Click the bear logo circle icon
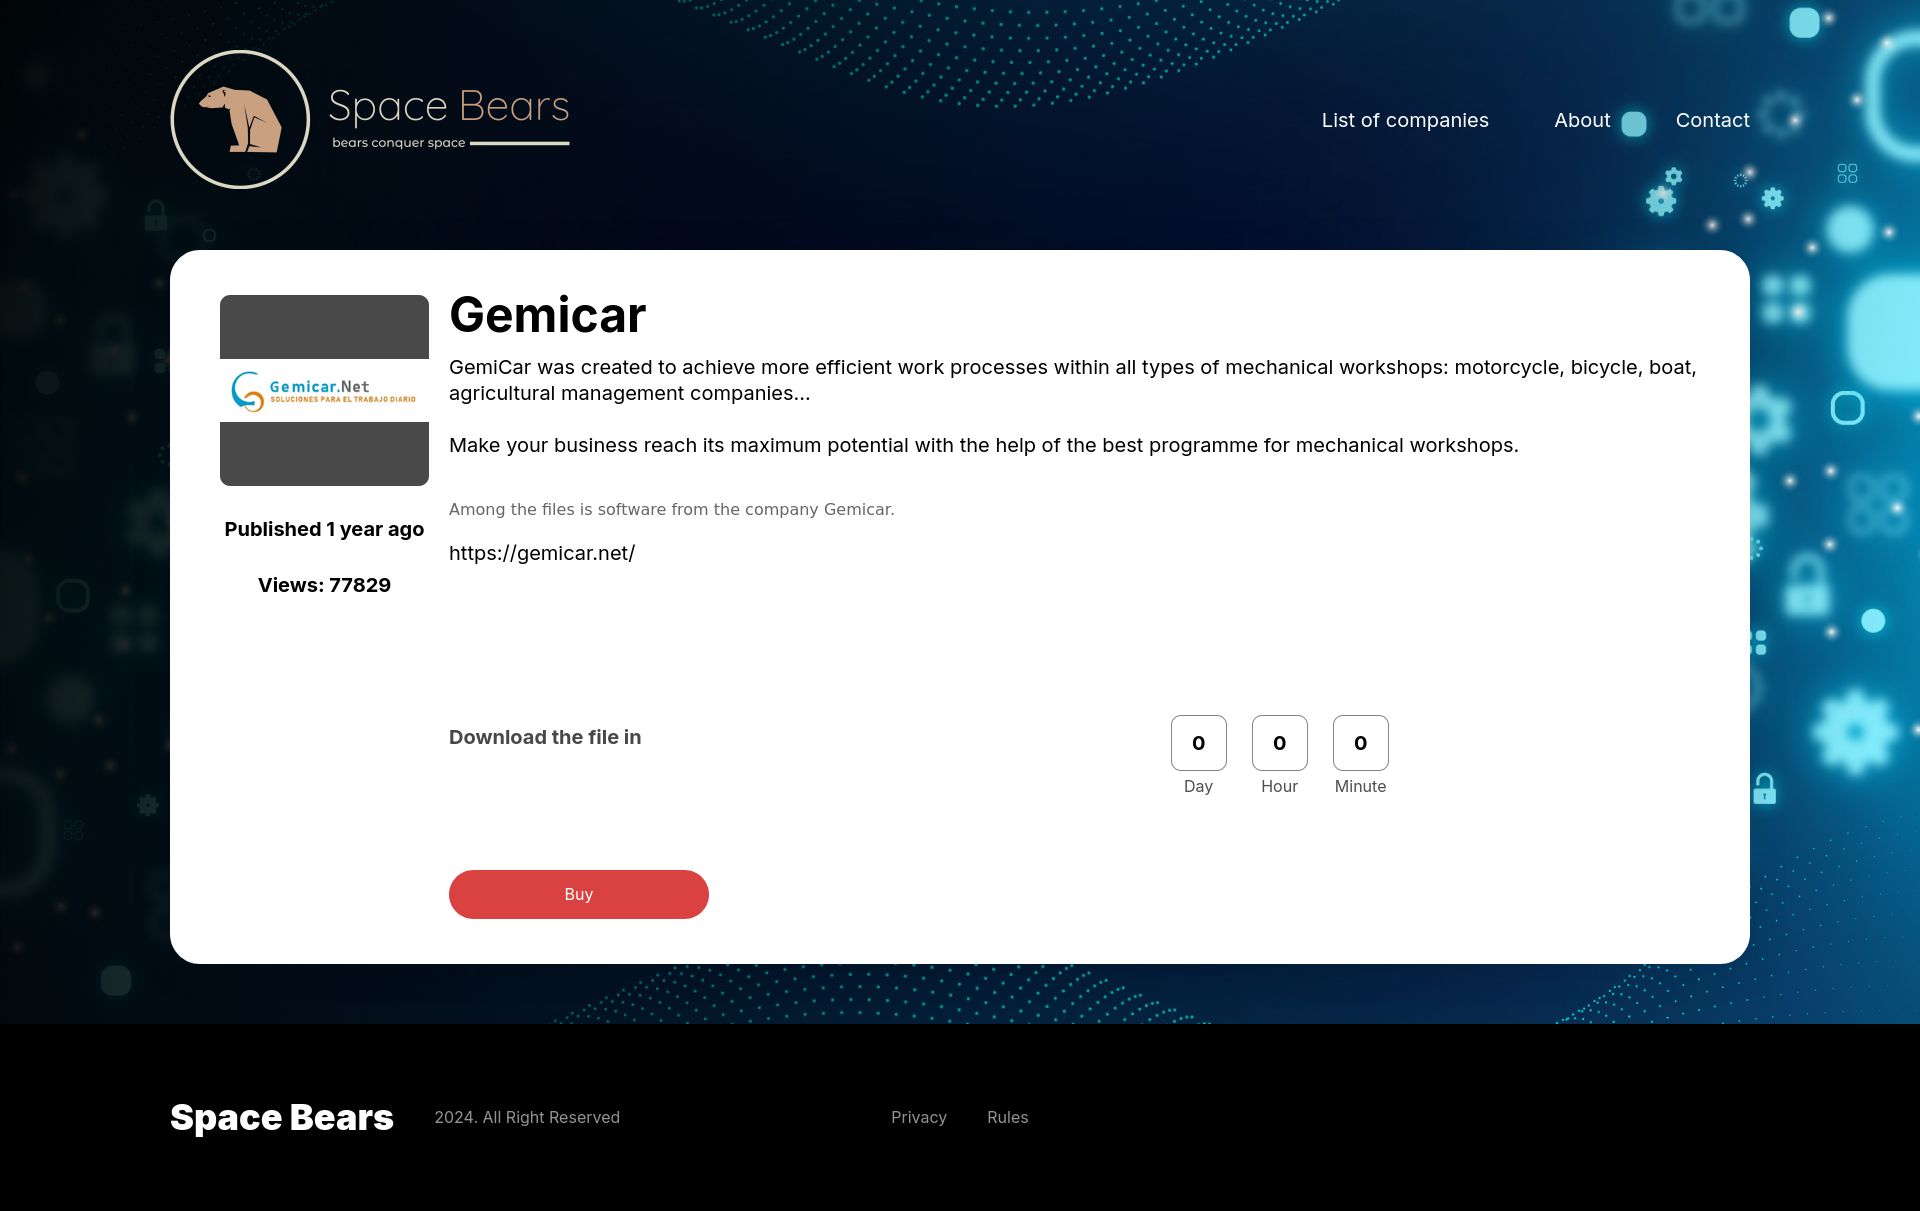The width and height of the screenshot is (1920, 1211). [x=240, y=119]
